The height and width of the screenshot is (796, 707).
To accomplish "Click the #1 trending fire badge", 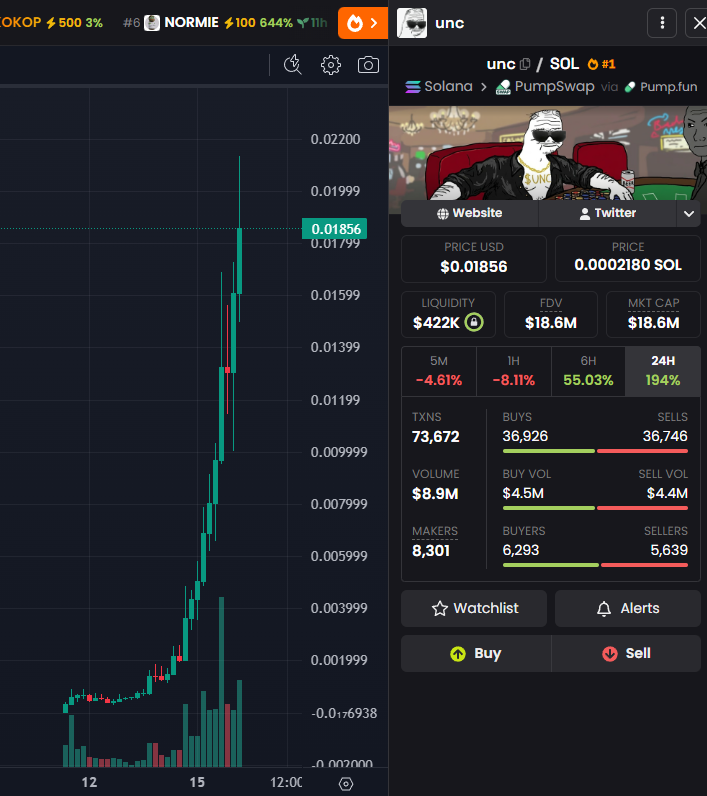I will click(602, 64).
